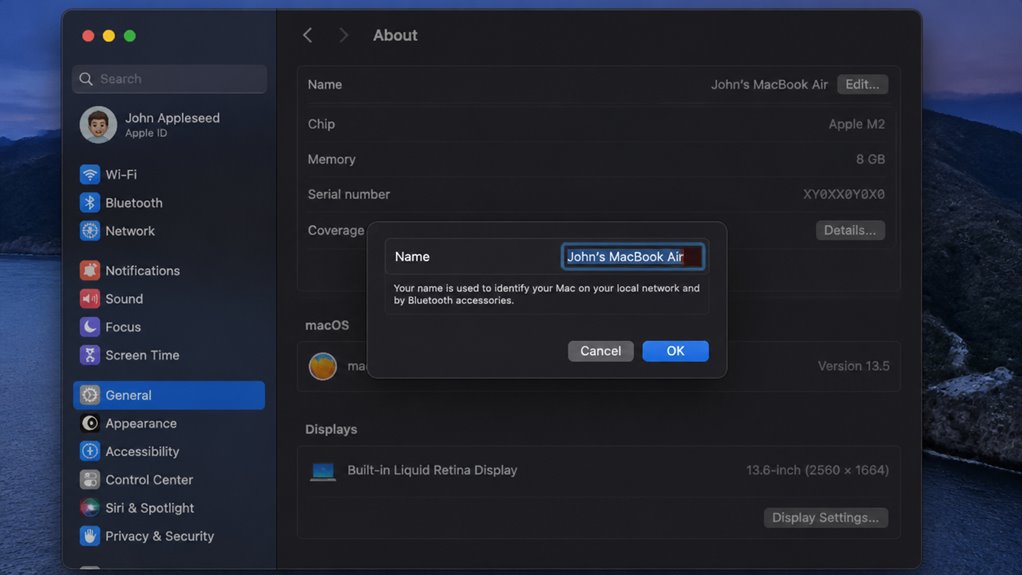Click the Privacy & Security hand icon
1022x575 pixels.
[90, 536]
